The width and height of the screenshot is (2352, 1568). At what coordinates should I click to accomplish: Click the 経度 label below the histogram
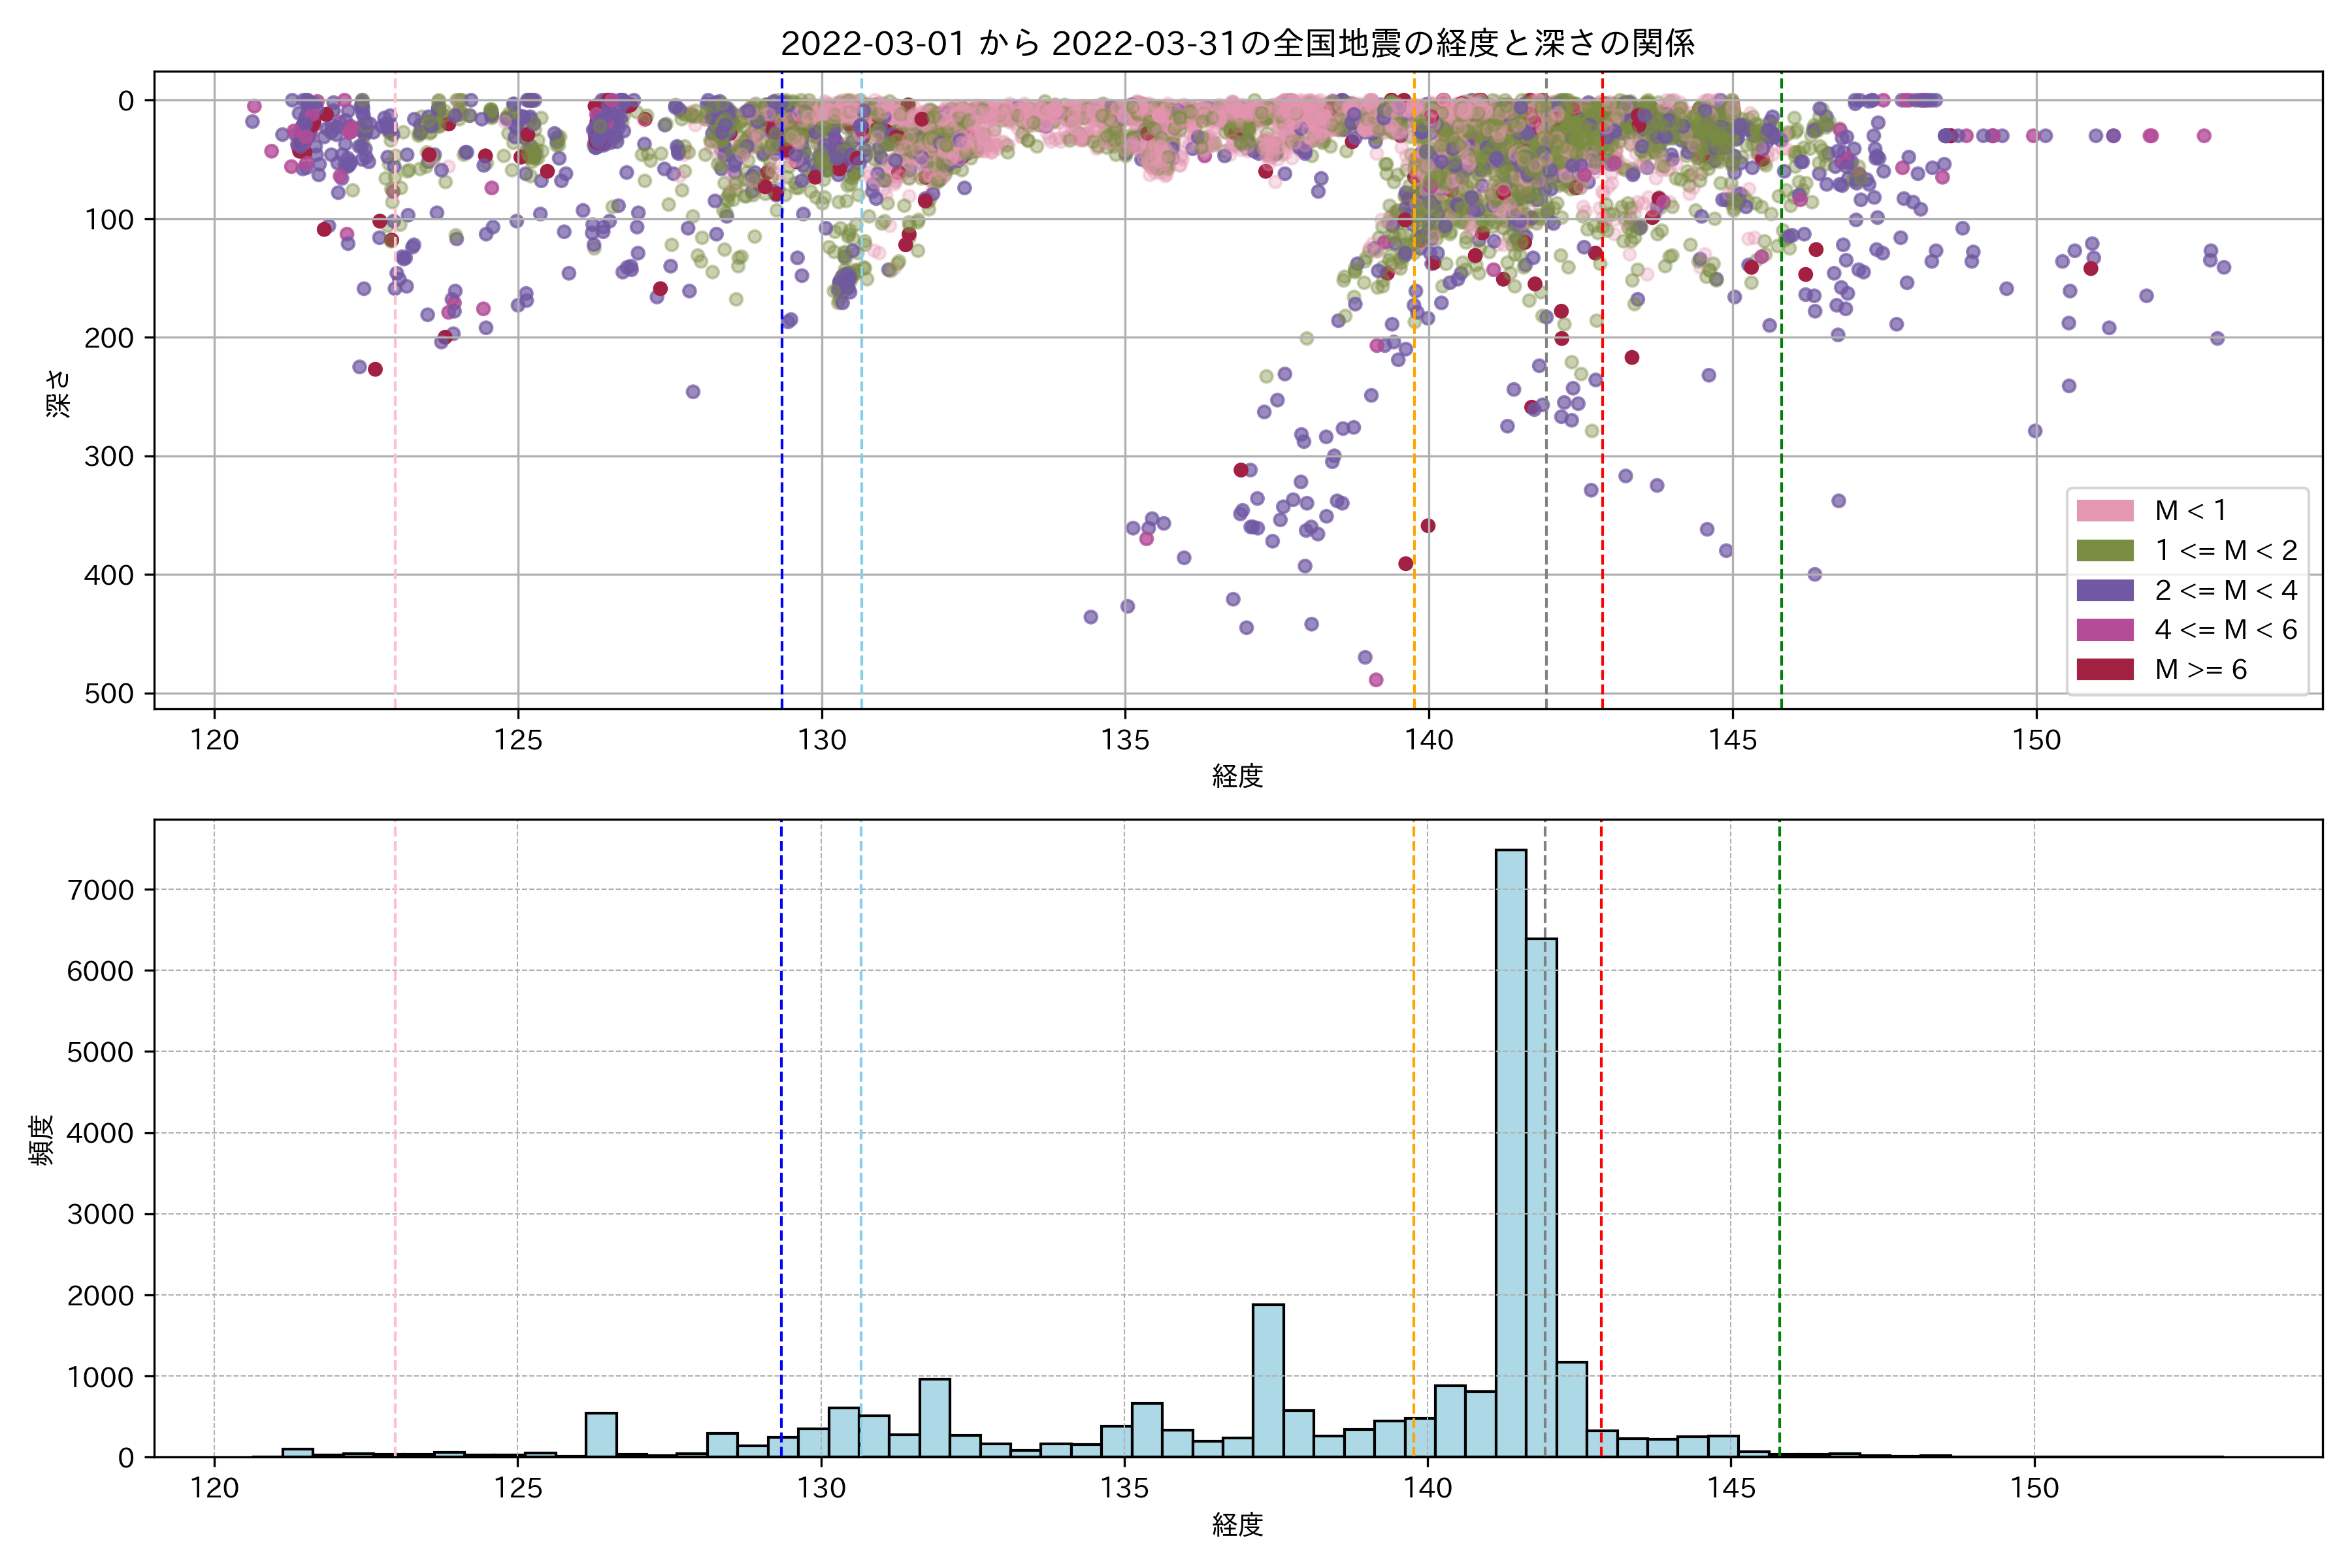pos(1237,1525)
